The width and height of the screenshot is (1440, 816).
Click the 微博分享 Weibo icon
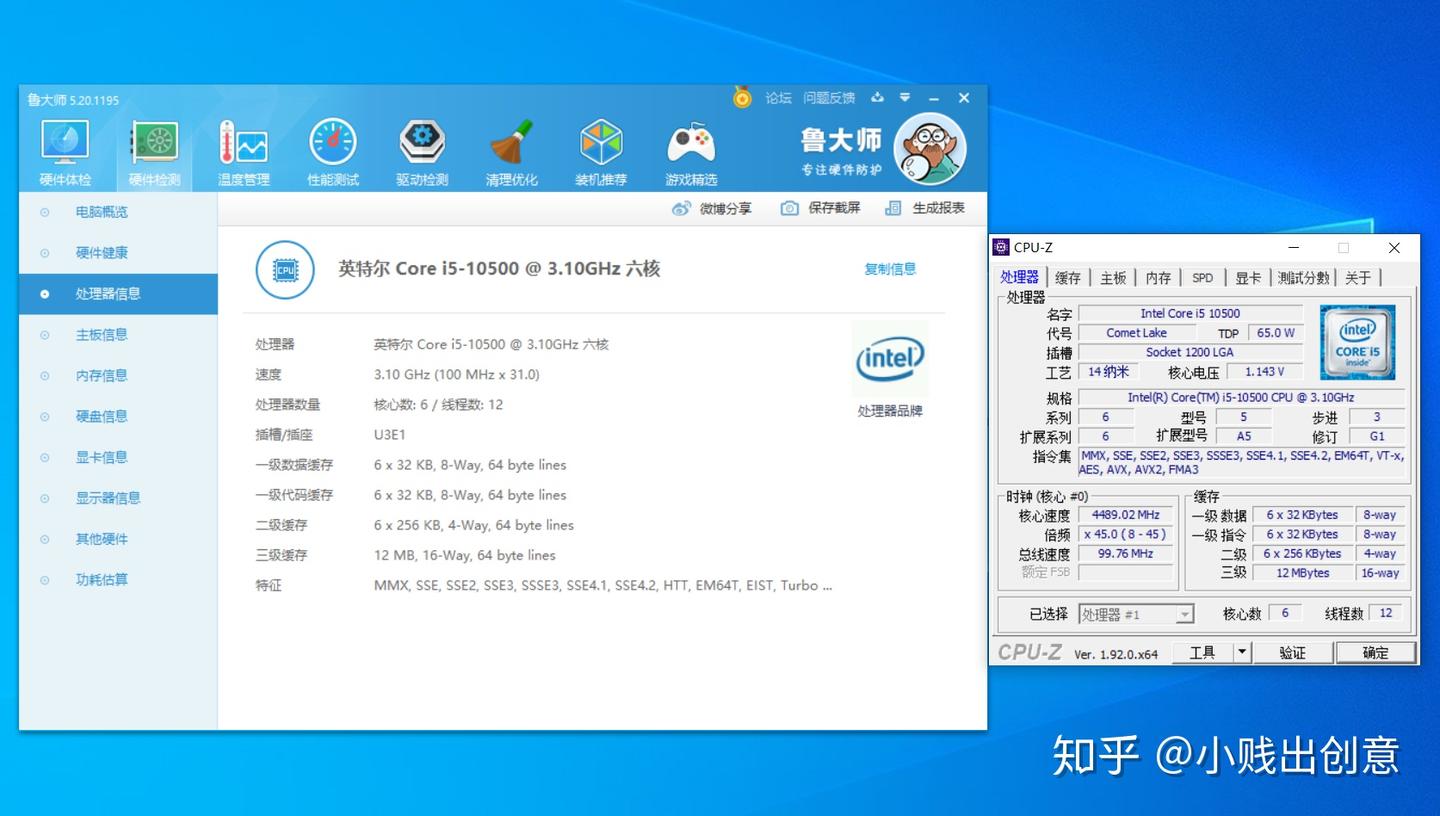[681, 208]
